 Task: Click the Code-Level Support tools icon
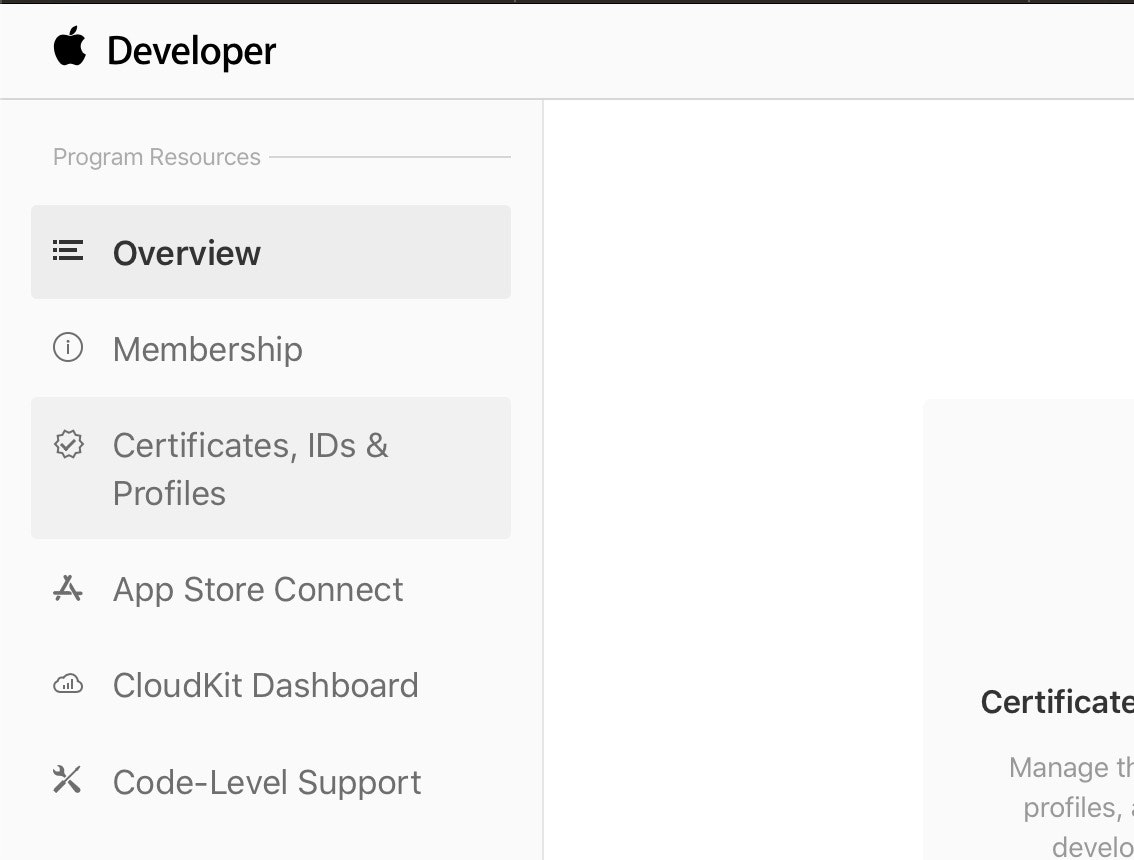pos(67,780)
